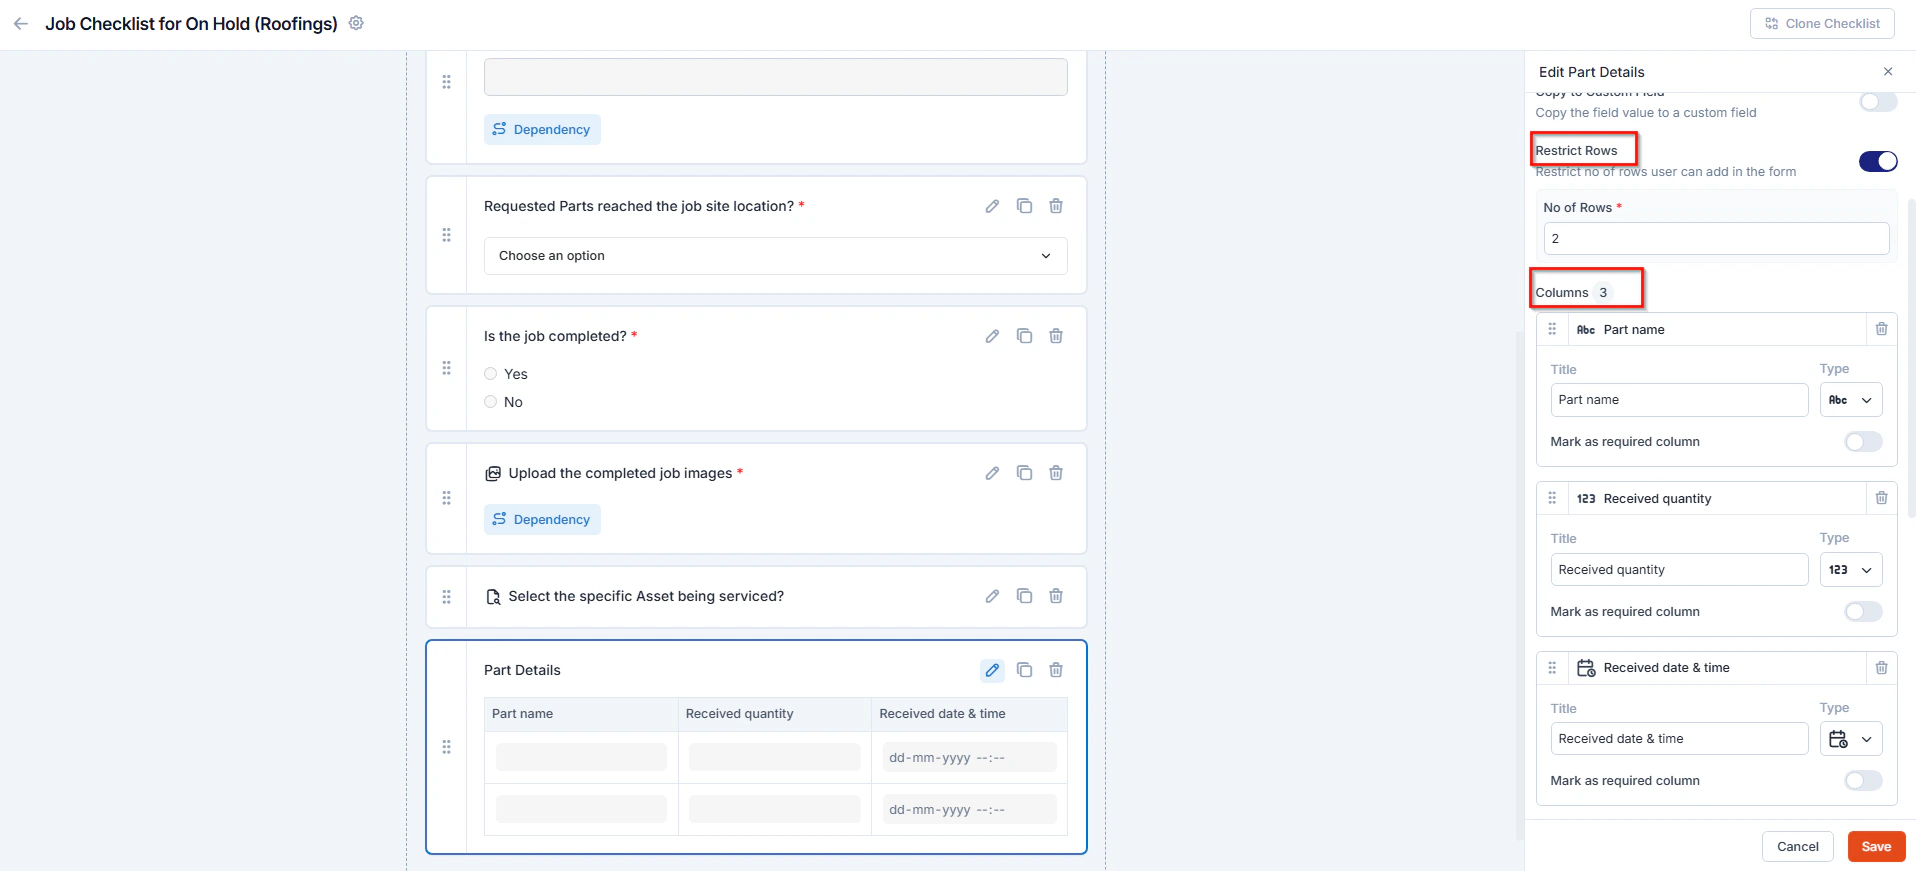Grab drag handle of Received date & time column
Viewport: 1916px width, 871px height.
coord(1552,667)
